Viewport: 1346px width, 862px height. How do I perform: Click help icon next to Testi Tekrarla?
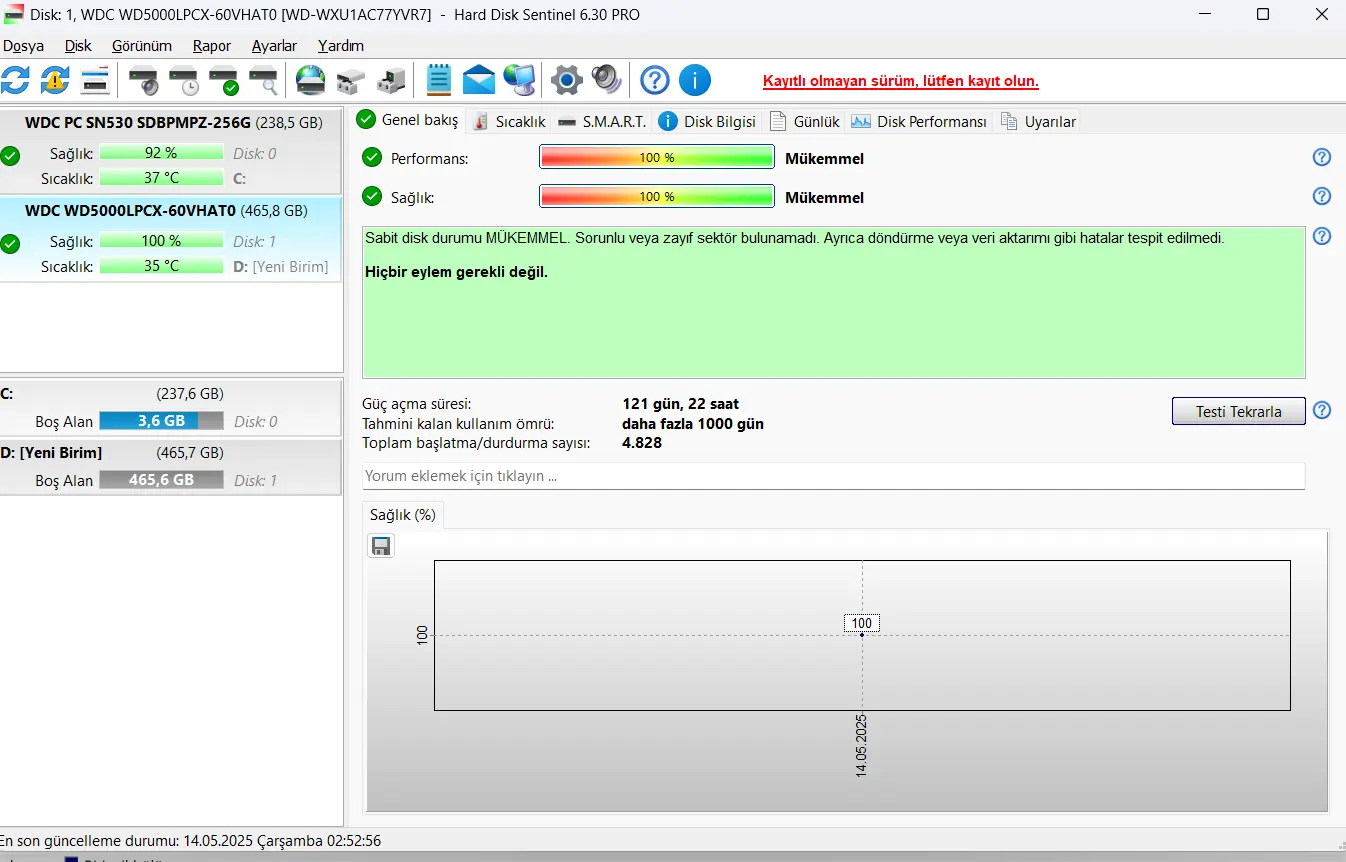1322,410
